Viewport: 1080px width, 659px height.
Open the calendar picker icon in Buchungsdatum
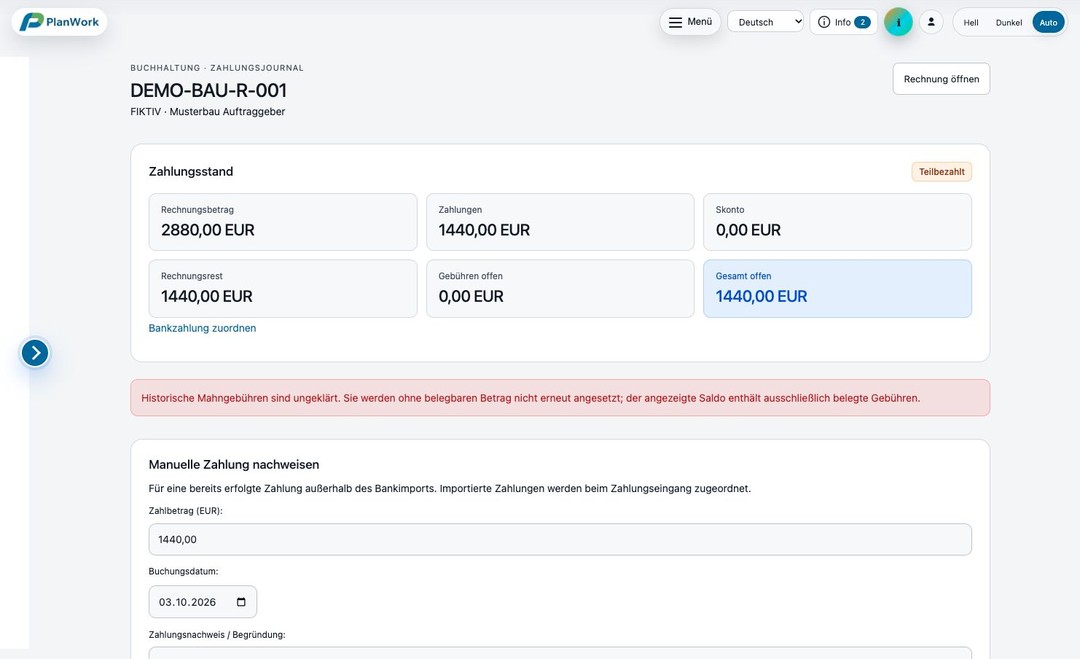pos(241,602)
